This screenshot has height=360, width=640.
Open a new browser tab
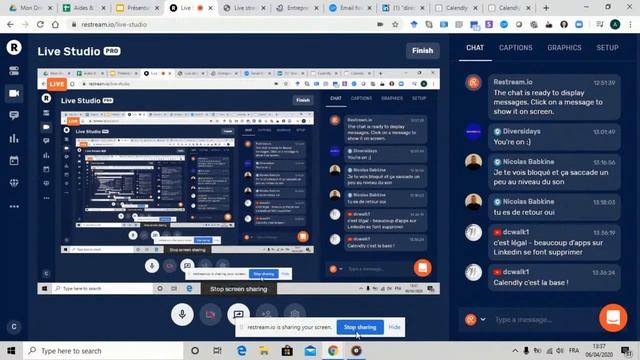[x=546, y=8]
